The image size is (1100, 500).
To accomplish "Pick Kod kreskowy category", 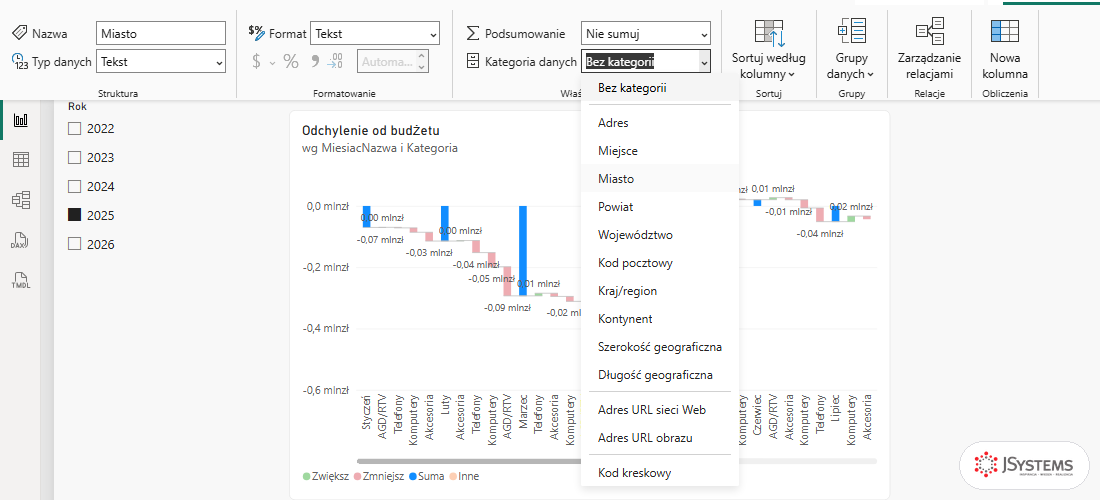I will pyautogui.click(x=659, y=473).
